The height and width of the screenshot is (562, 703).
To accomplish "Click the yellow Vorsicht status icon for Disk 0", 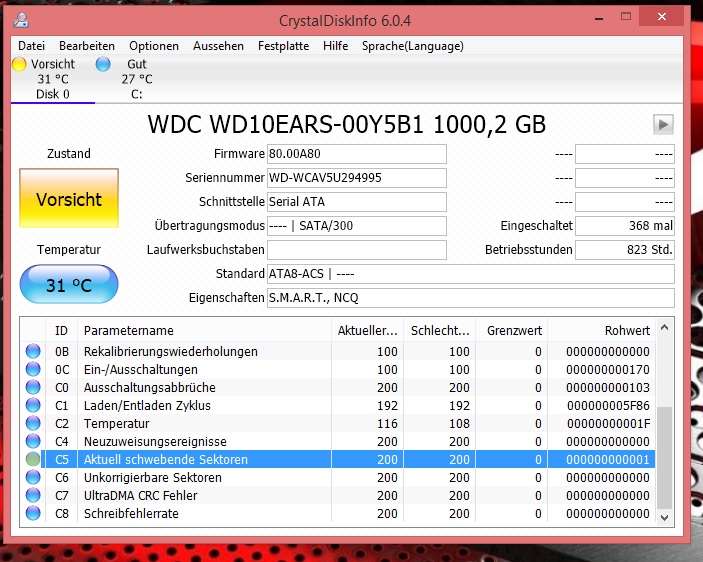I will click(x=19, y=64).
